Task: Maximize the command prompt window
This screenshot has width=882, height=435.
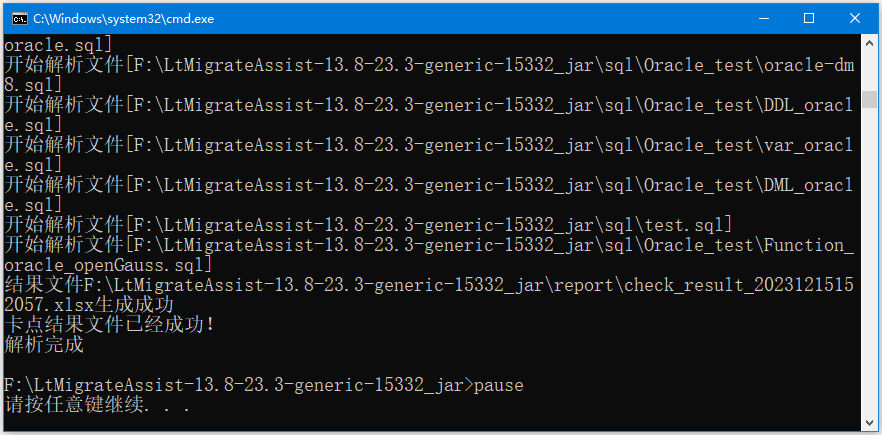Action: [809, 19]
